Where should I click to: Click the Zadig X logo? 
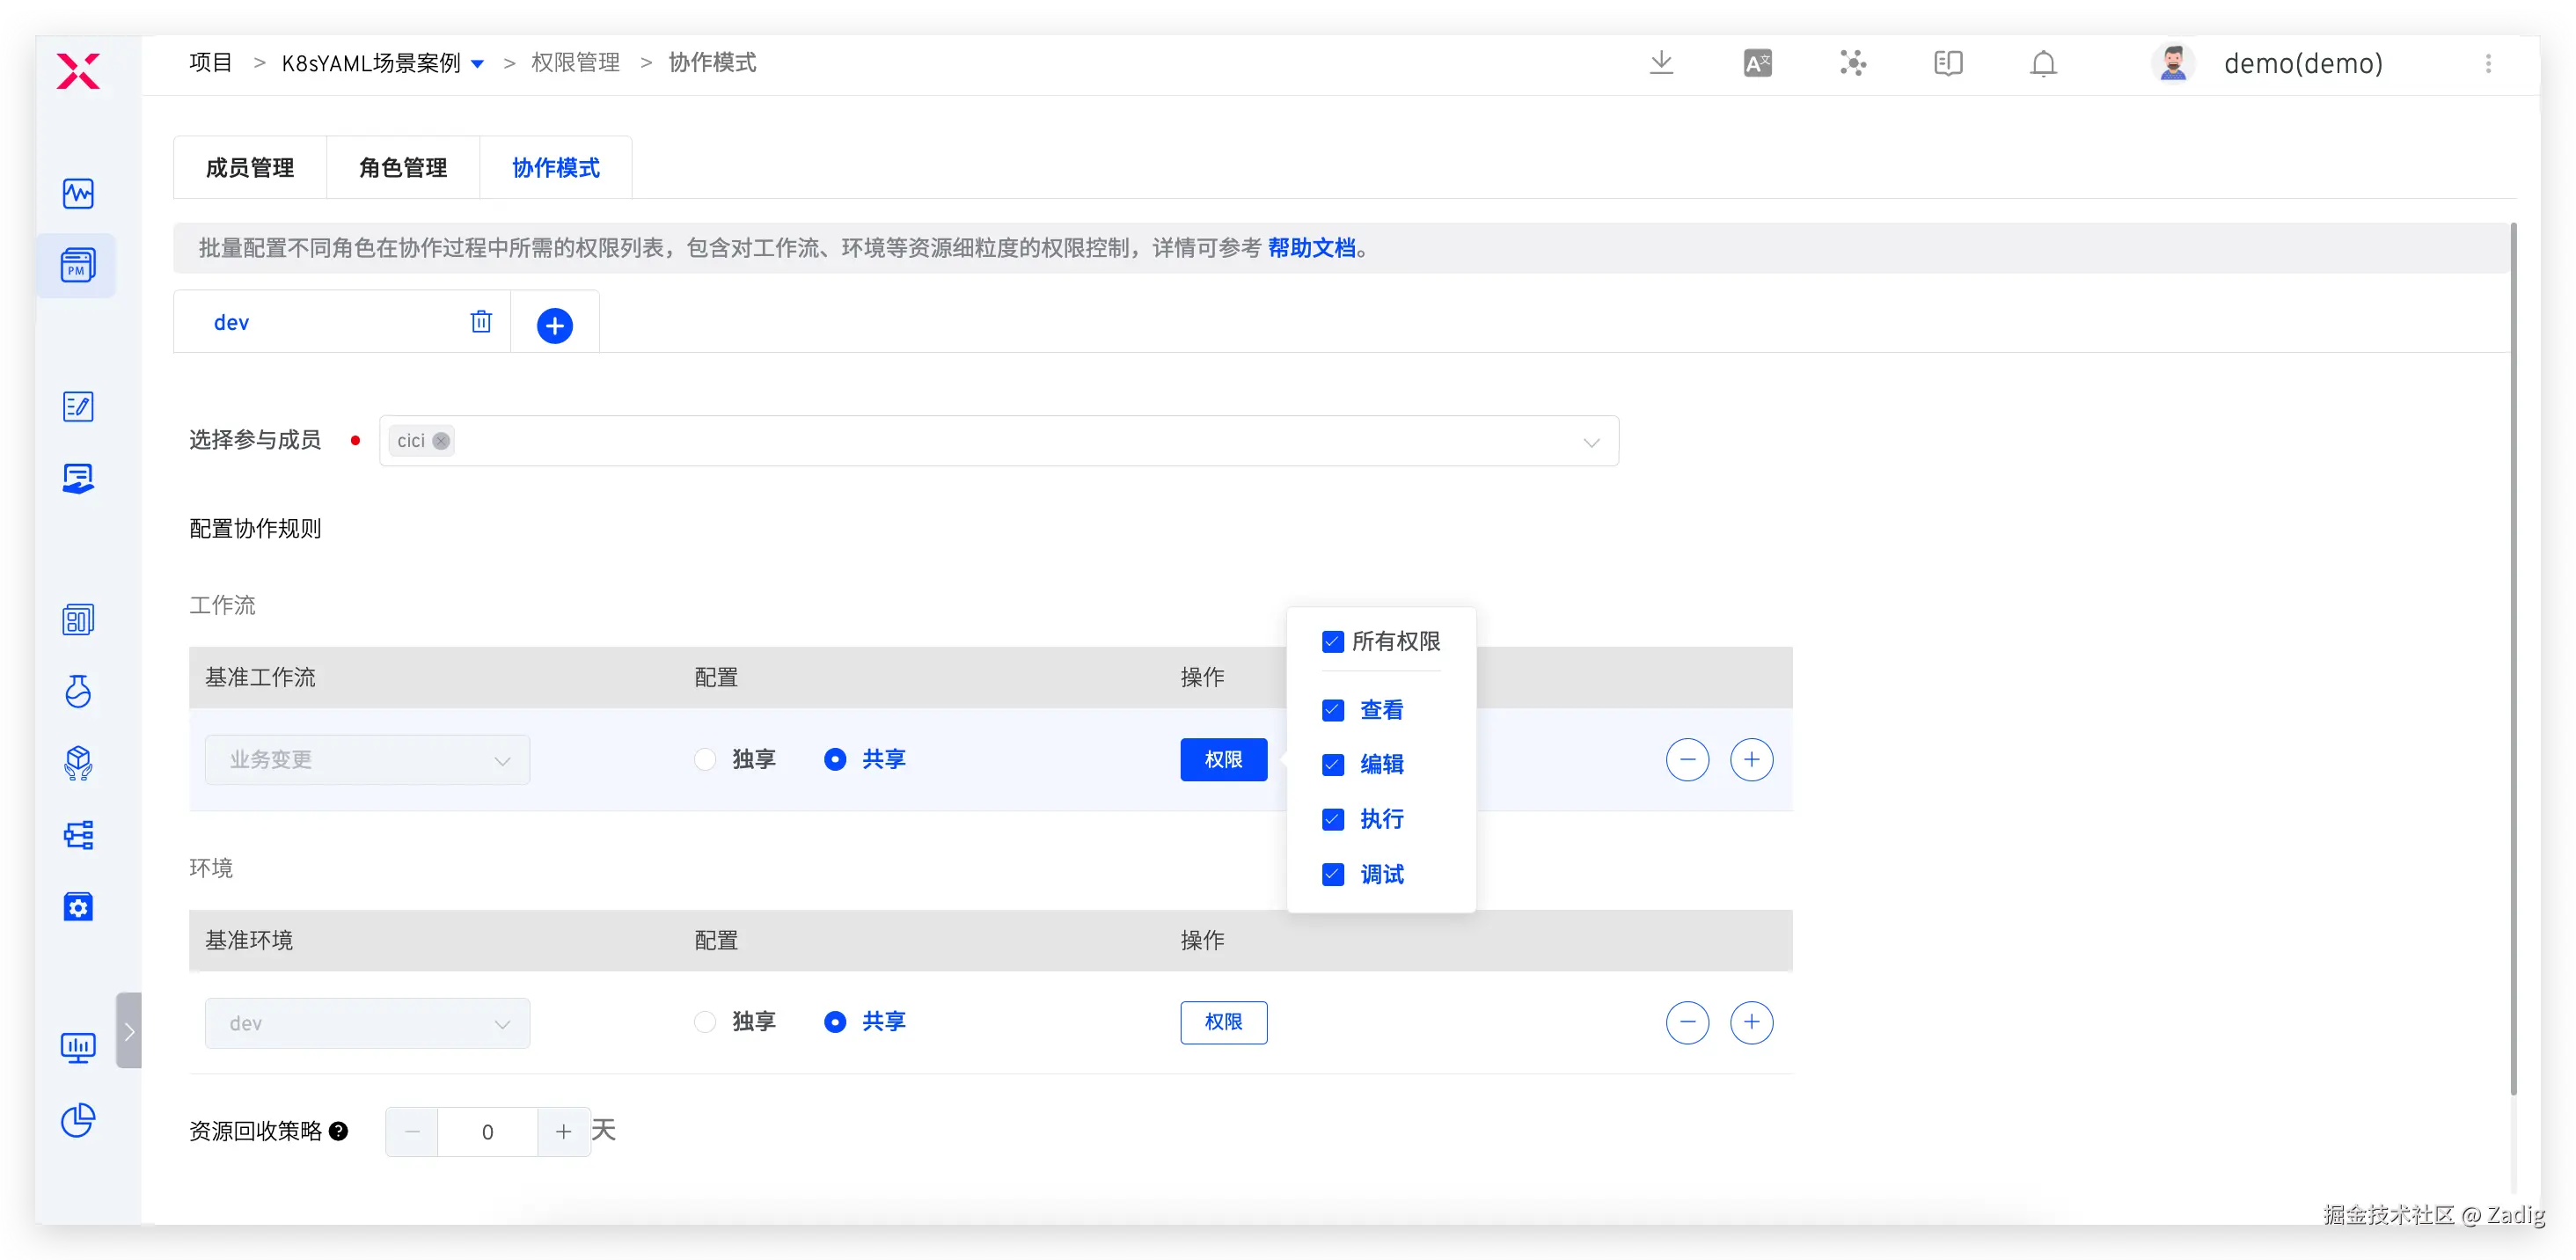pyautogui.click(x=78, y=71)
